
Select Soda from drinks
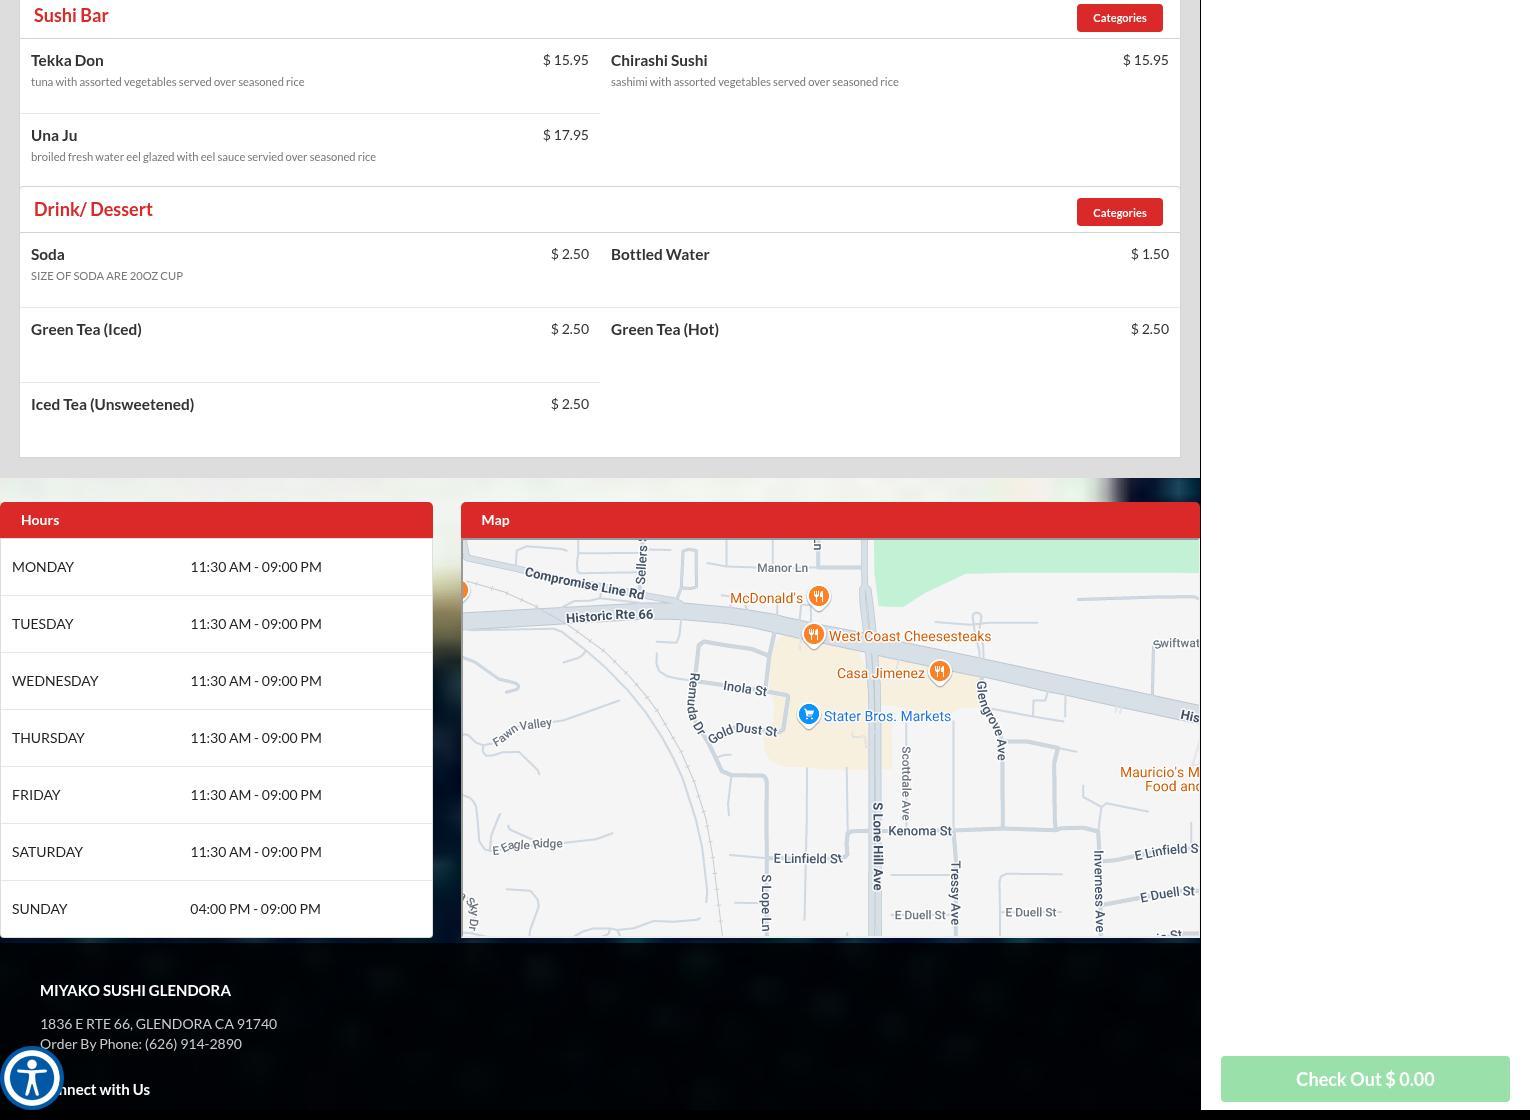48,255
